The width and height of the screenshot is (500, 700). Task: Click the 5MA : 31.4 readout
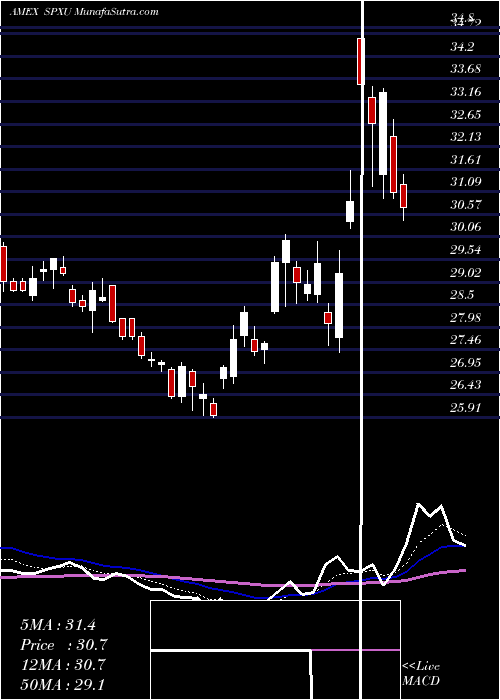tap(58, 625)
